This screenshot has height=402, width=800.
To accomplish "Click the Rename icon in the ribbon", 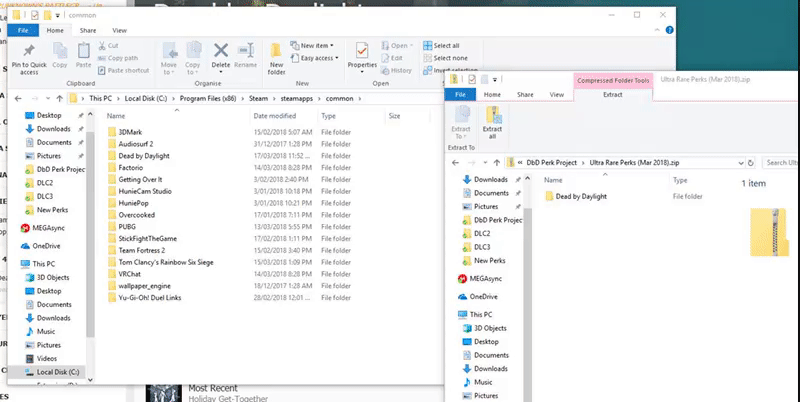I will click(245, 51).
